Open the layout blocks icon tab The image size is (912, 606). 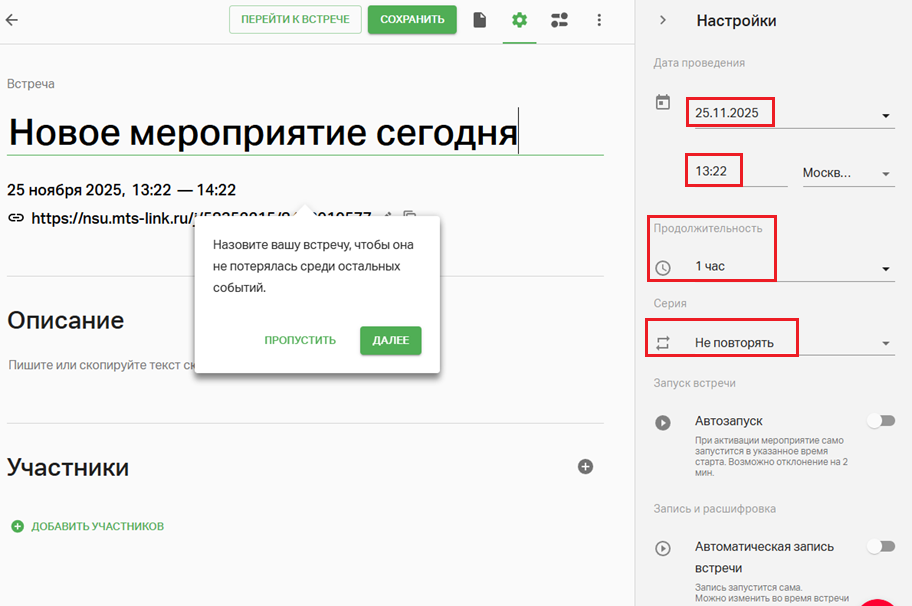pyautogui.click(x=559, y=20)
